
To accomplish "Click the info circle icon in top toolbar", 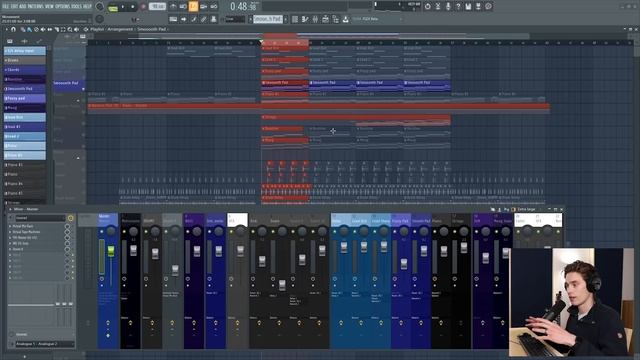I will coord(488,7).
